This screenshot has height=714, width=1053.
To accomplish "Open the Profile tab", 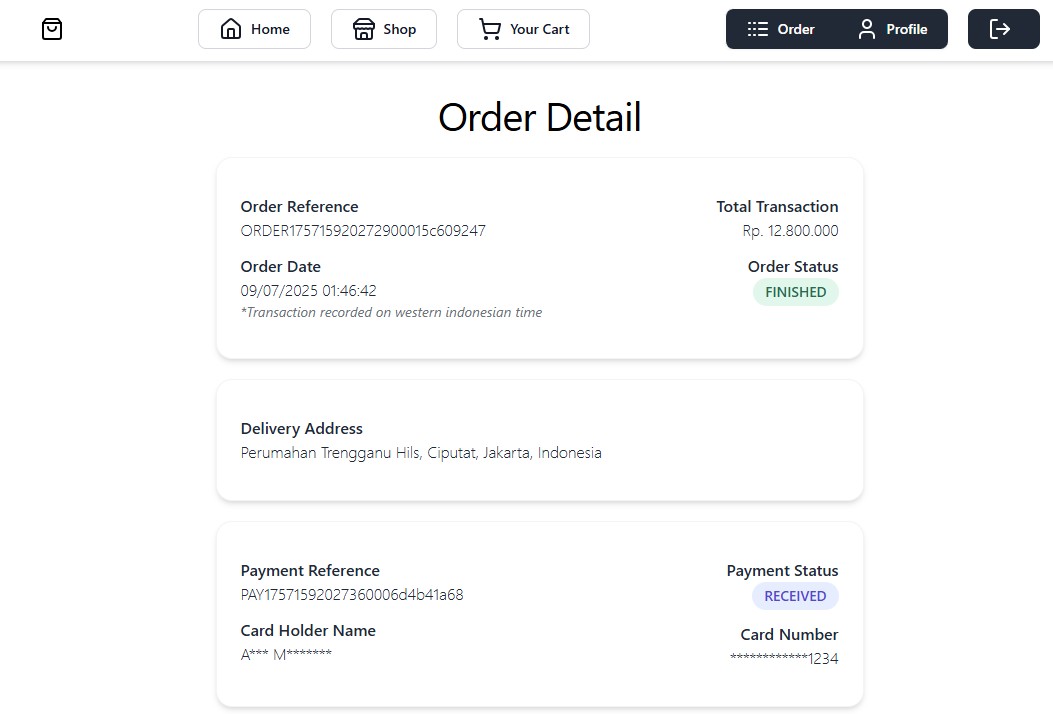I will pyautogui.click(x=893, y=29).
